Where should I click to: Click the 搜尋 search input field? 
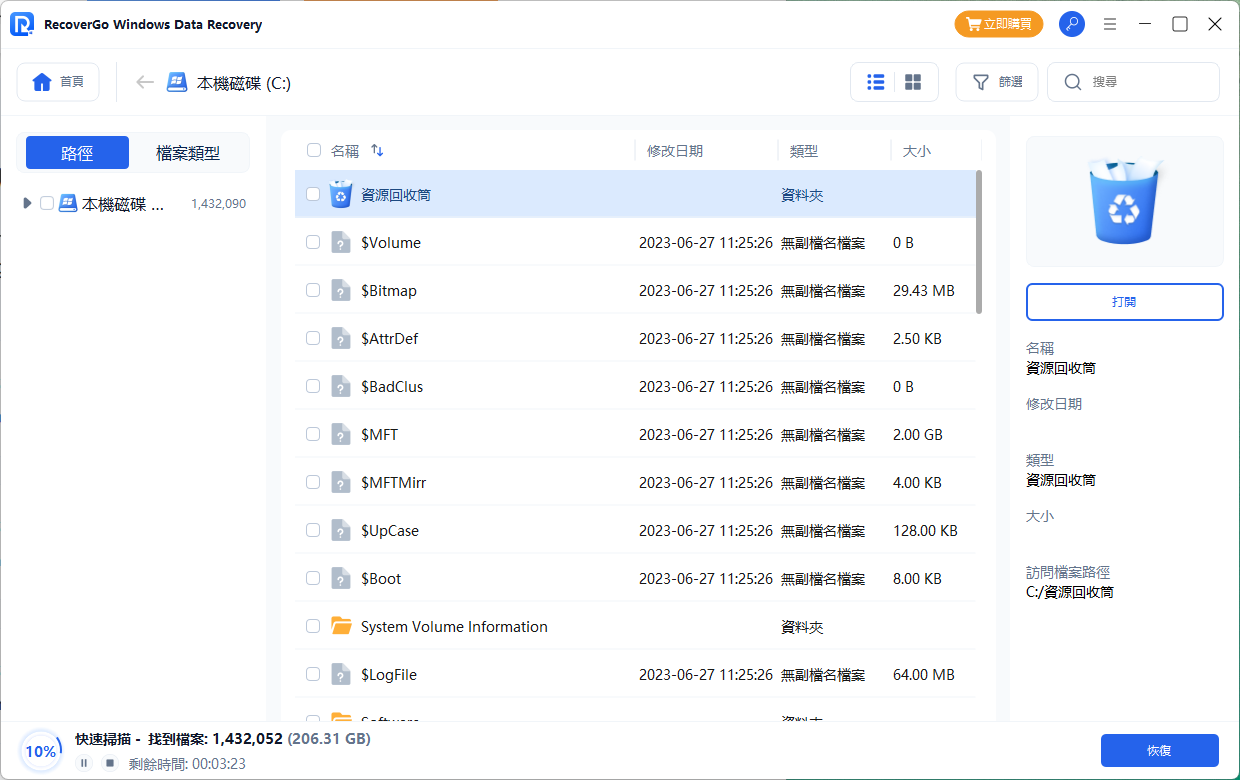point(1145,82)
